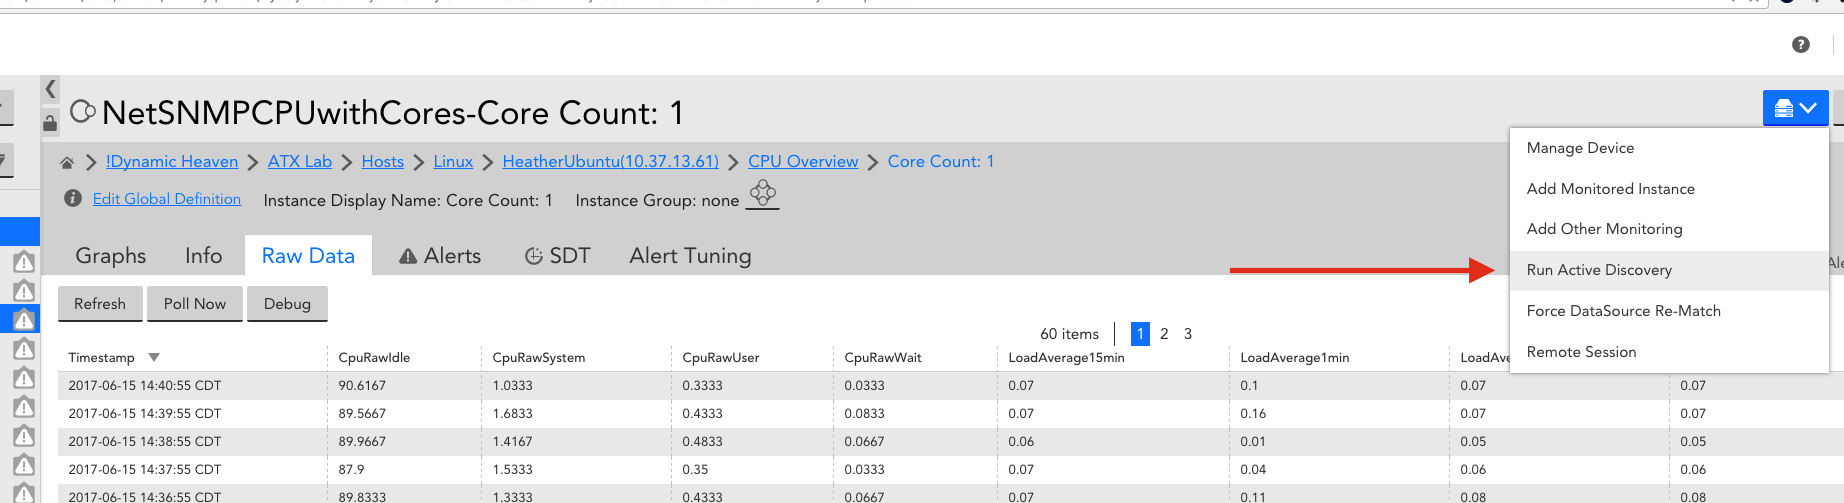Click the instance group icon
Viewport: 1844px width, 503px height.
(x=763, y=194)
